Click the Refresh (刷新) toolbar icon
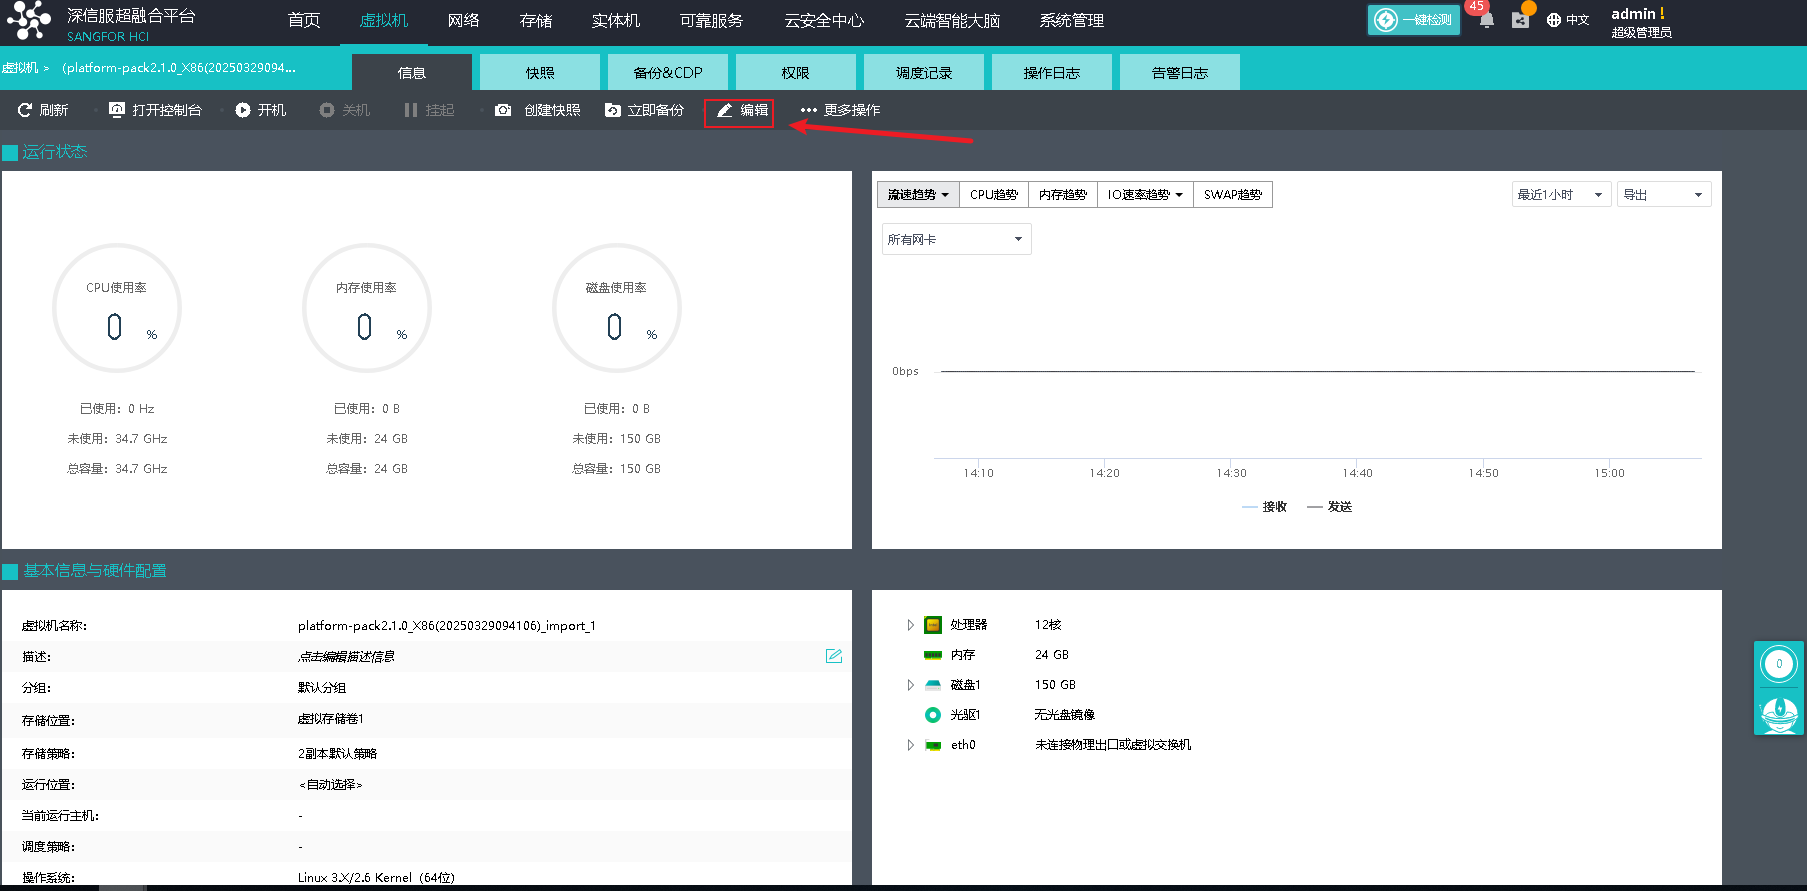 [x=26, y=110]
